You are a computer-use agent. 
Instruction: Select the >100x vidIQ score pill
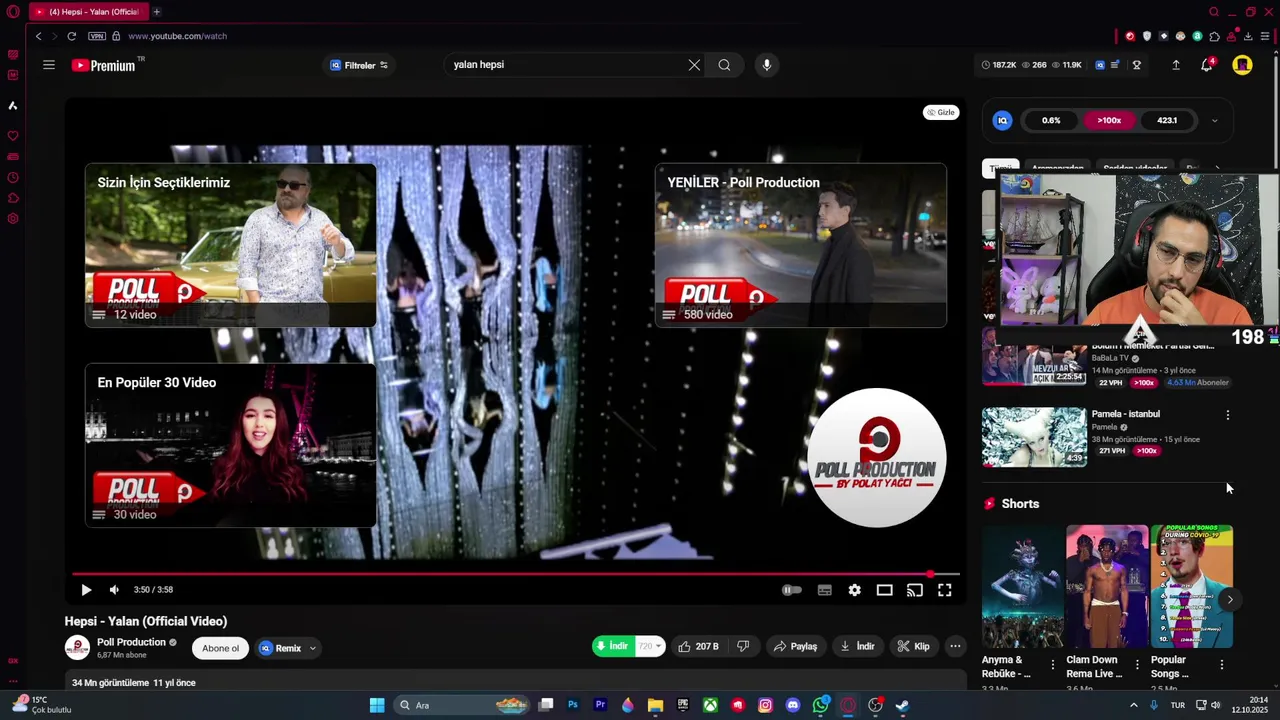click(x=1109, y=121)
